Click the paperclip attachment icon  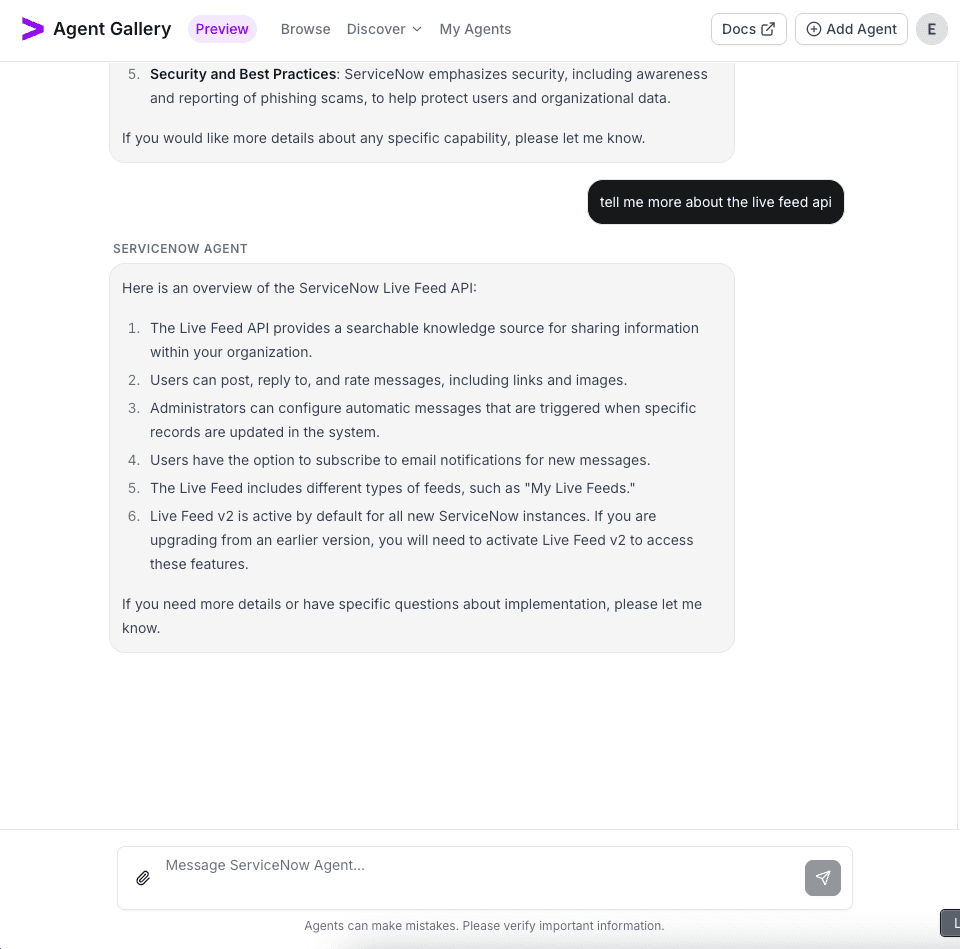tap(143, 877)
